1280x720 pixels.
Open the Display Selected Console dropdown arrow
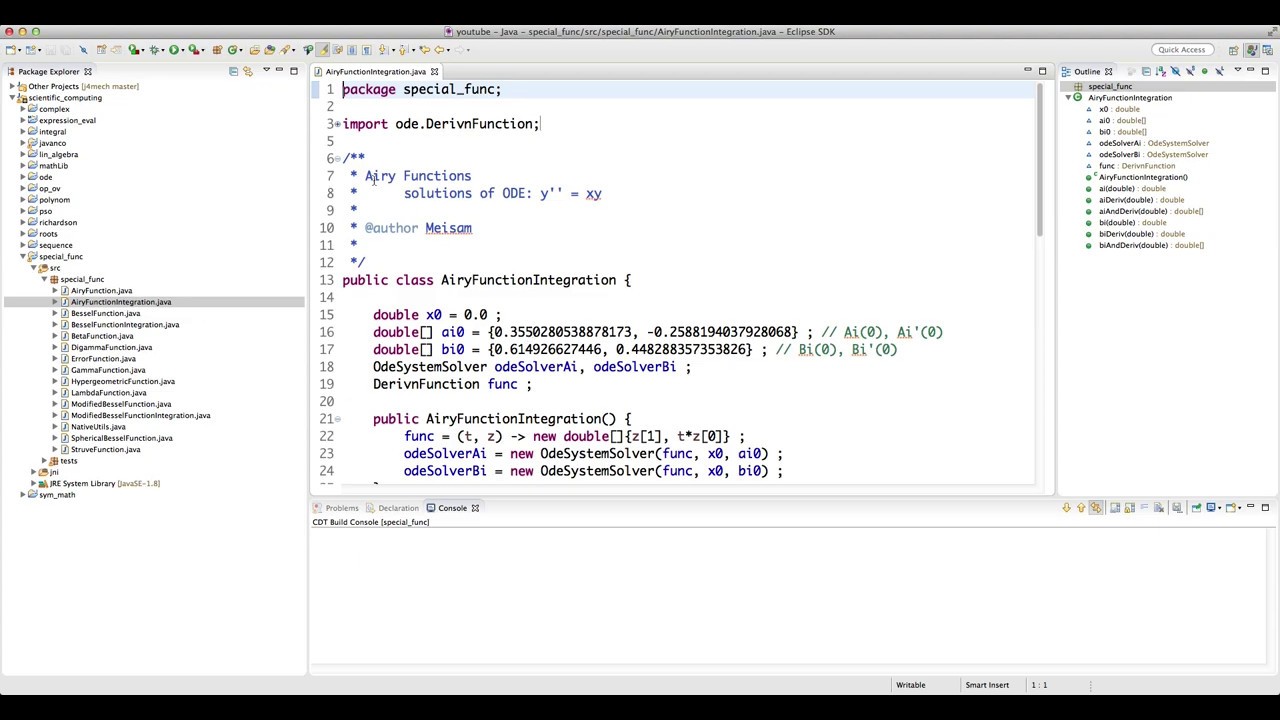click(1220, 508)
